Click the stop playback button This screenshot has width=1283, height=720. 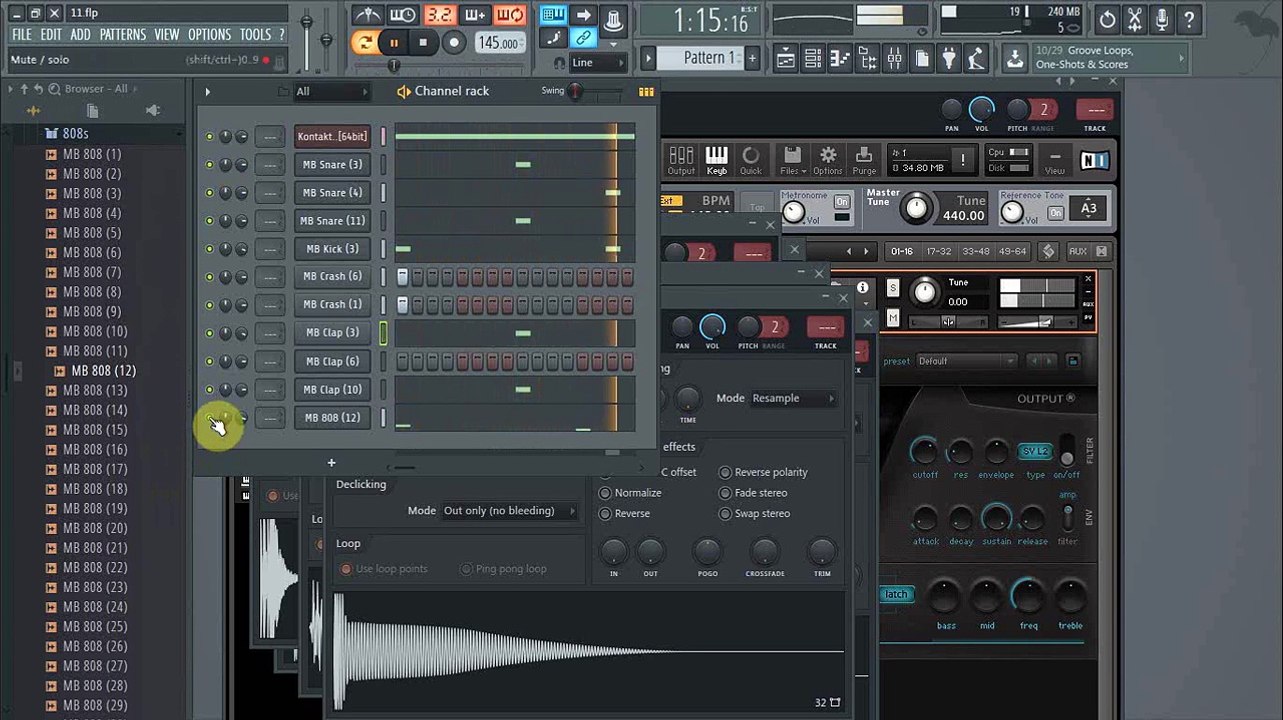tap(423, 43)
